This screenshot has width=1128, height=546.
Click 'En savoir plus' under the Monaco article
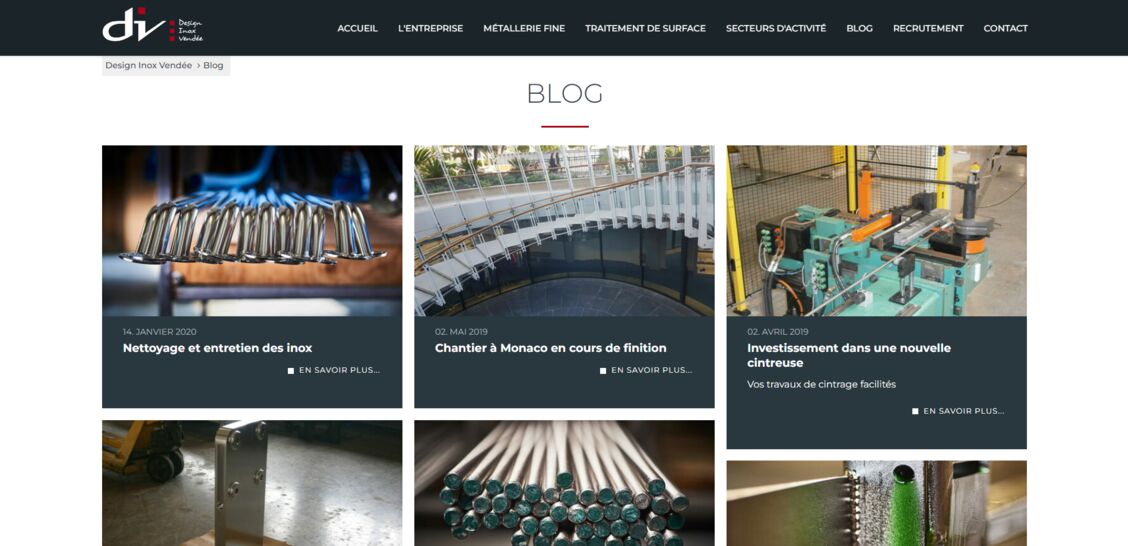tap(646, 370)
